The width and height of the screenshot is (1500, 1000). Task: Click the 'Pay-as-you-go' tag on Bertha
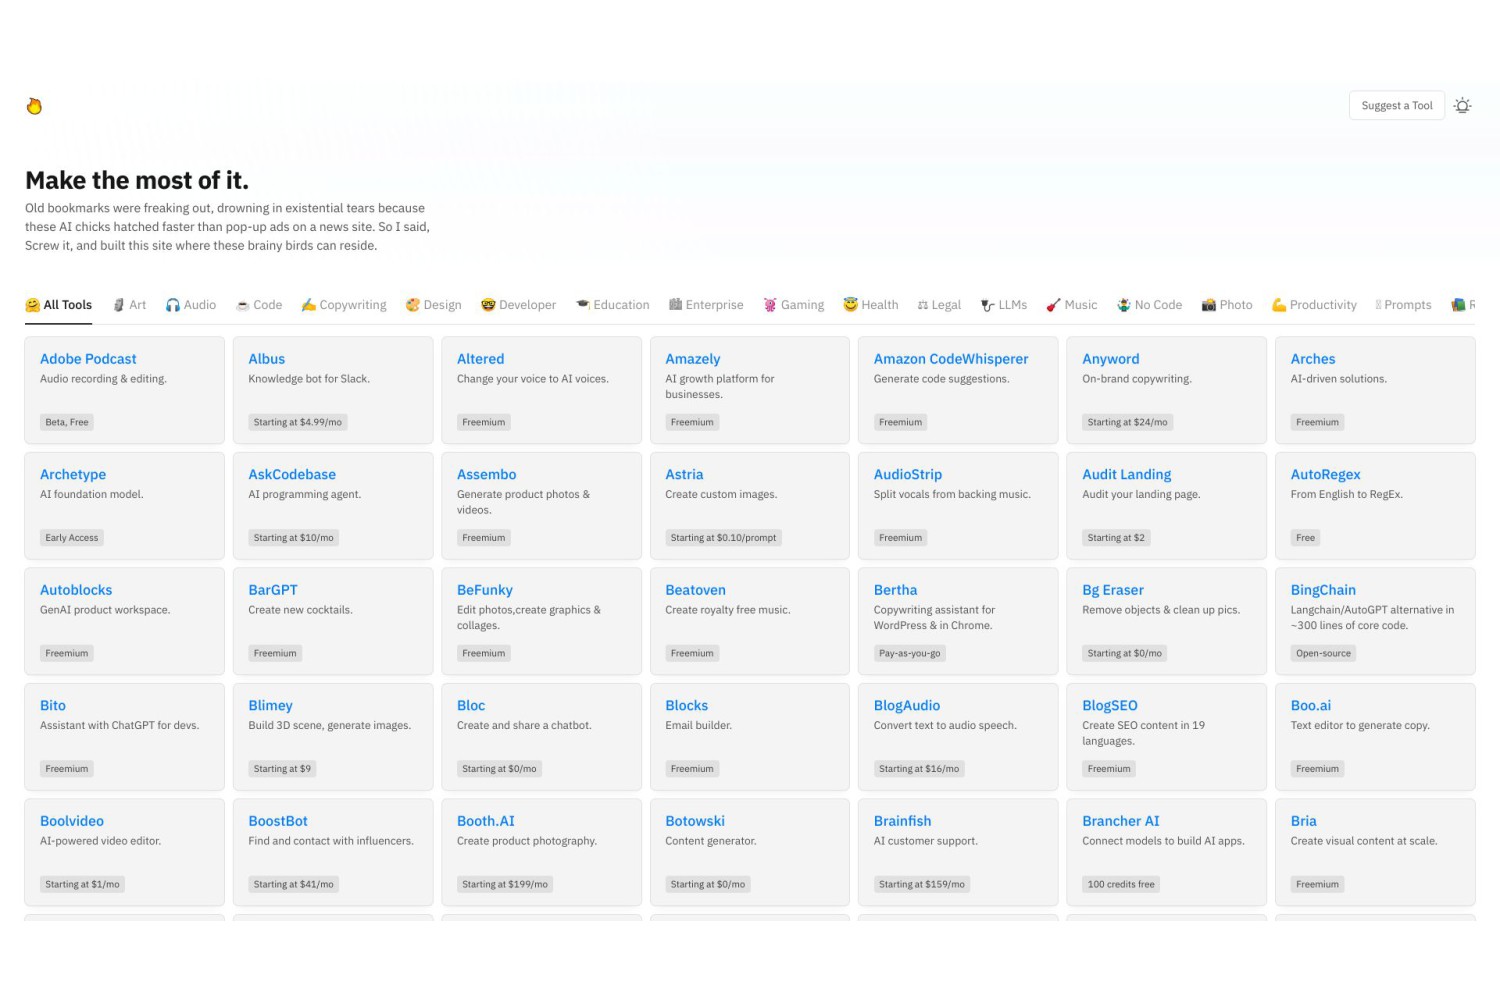click(x=910, y=653)
